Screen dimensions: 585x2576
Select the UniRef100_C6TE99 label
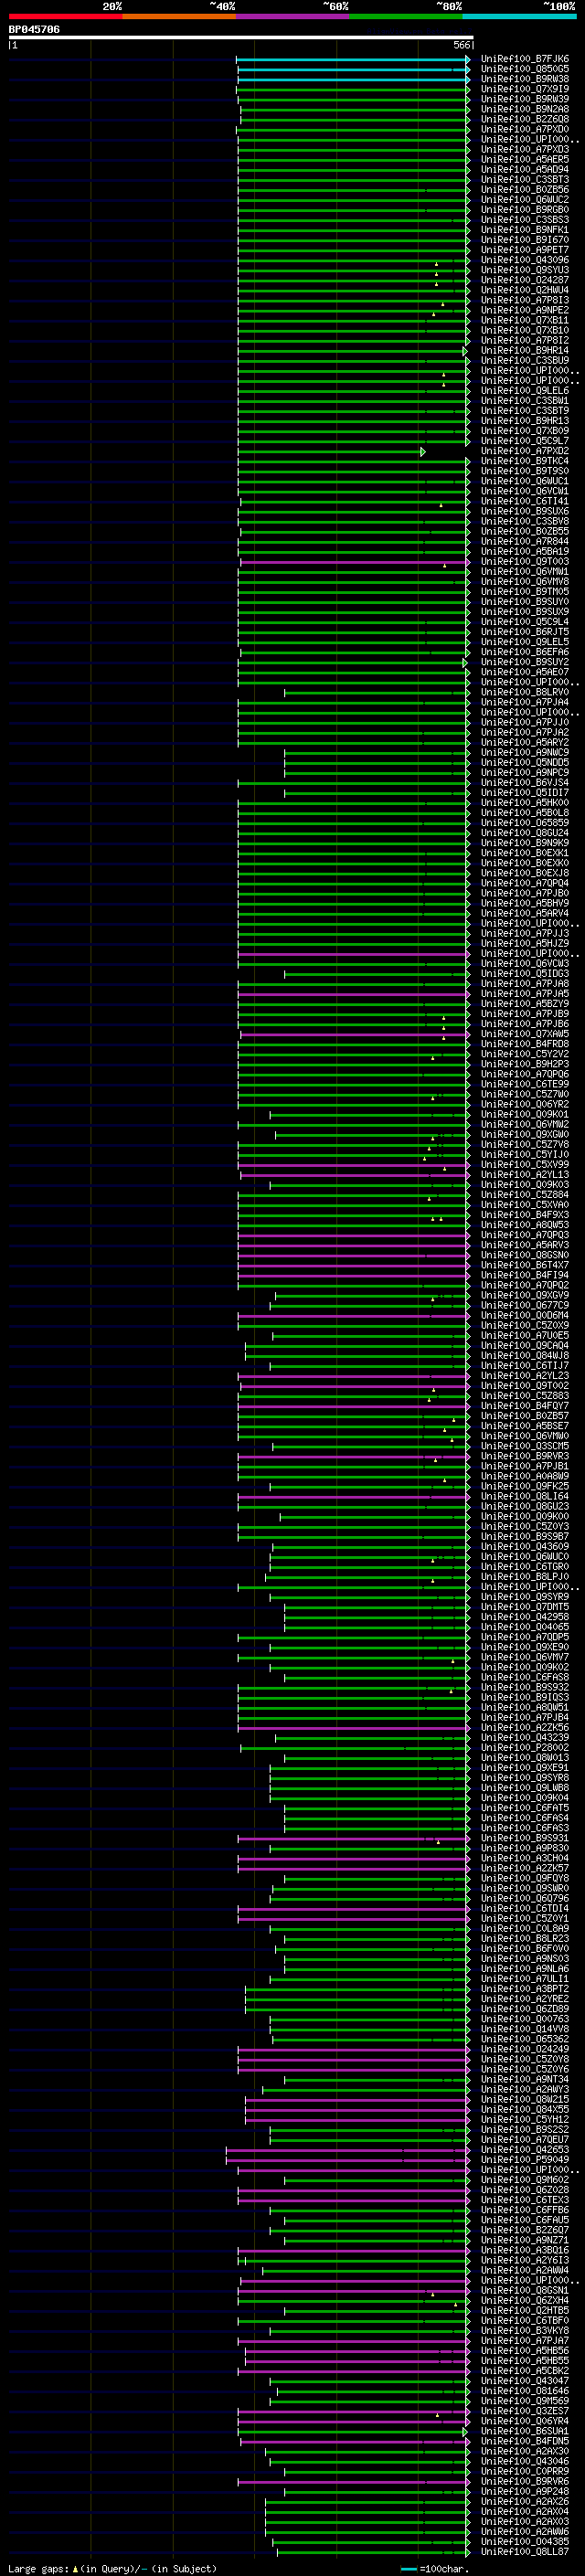(x=525, y=1084)
